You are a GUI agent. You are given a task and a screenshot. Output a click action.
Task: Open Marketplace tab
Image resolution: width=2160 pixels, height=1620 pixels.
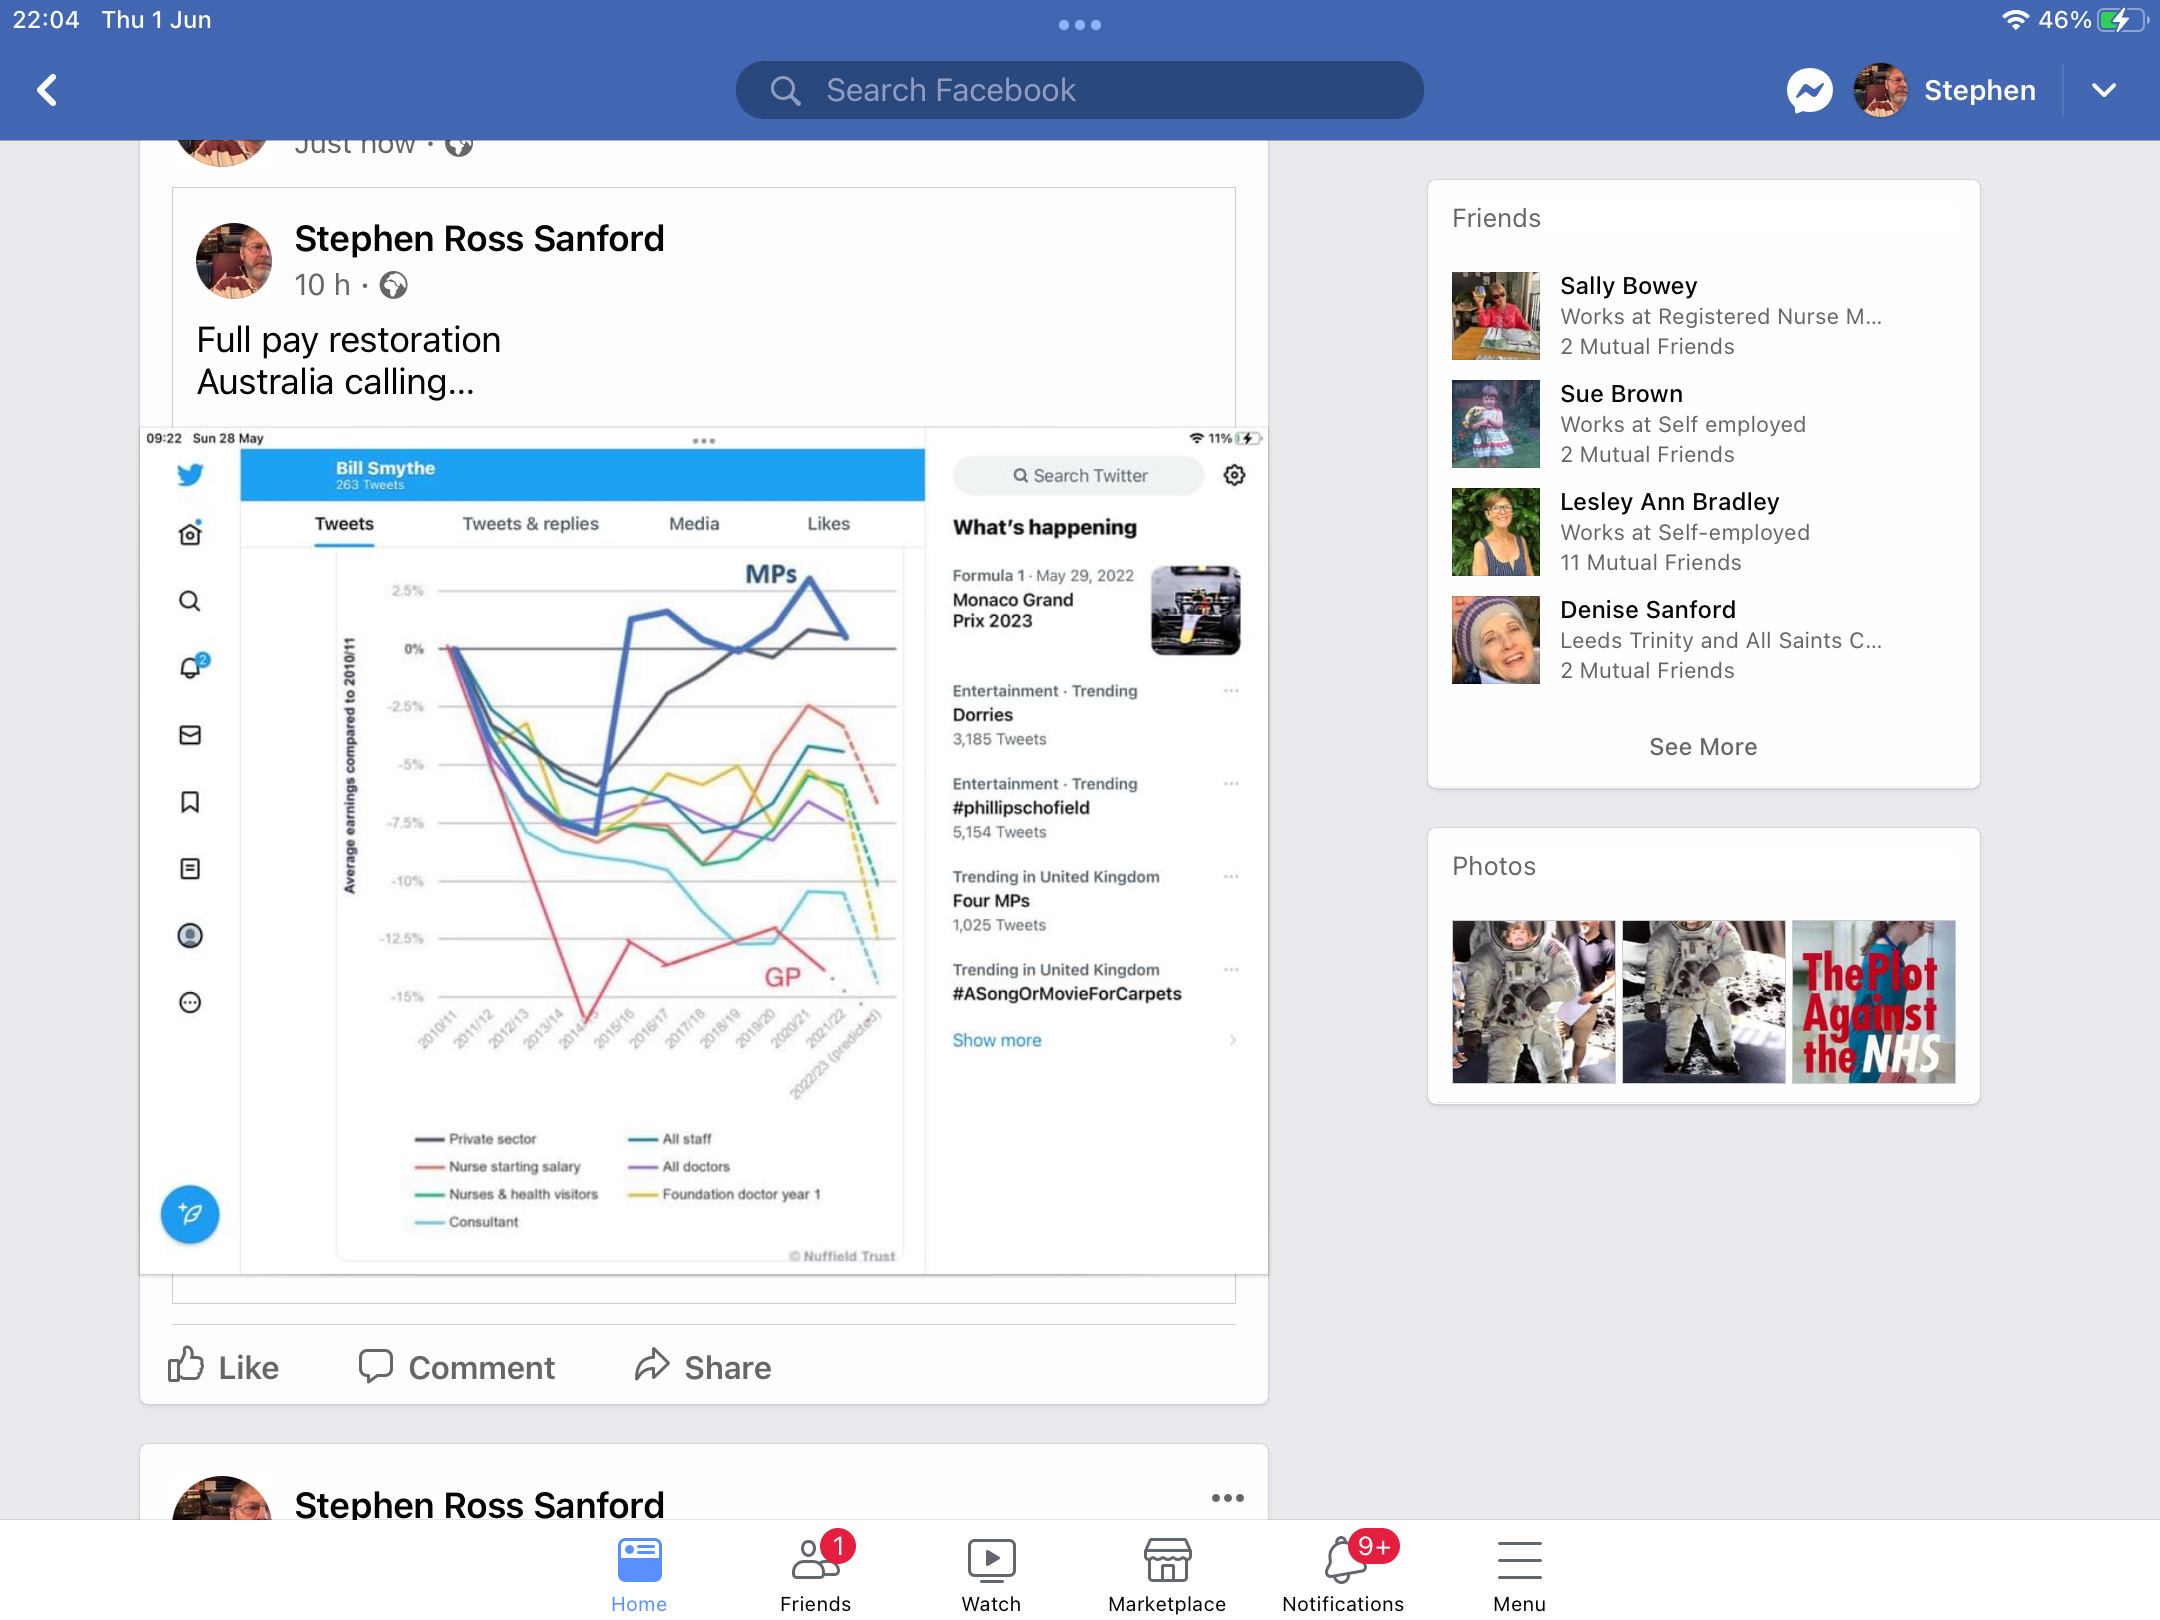click(1167, 1574)
